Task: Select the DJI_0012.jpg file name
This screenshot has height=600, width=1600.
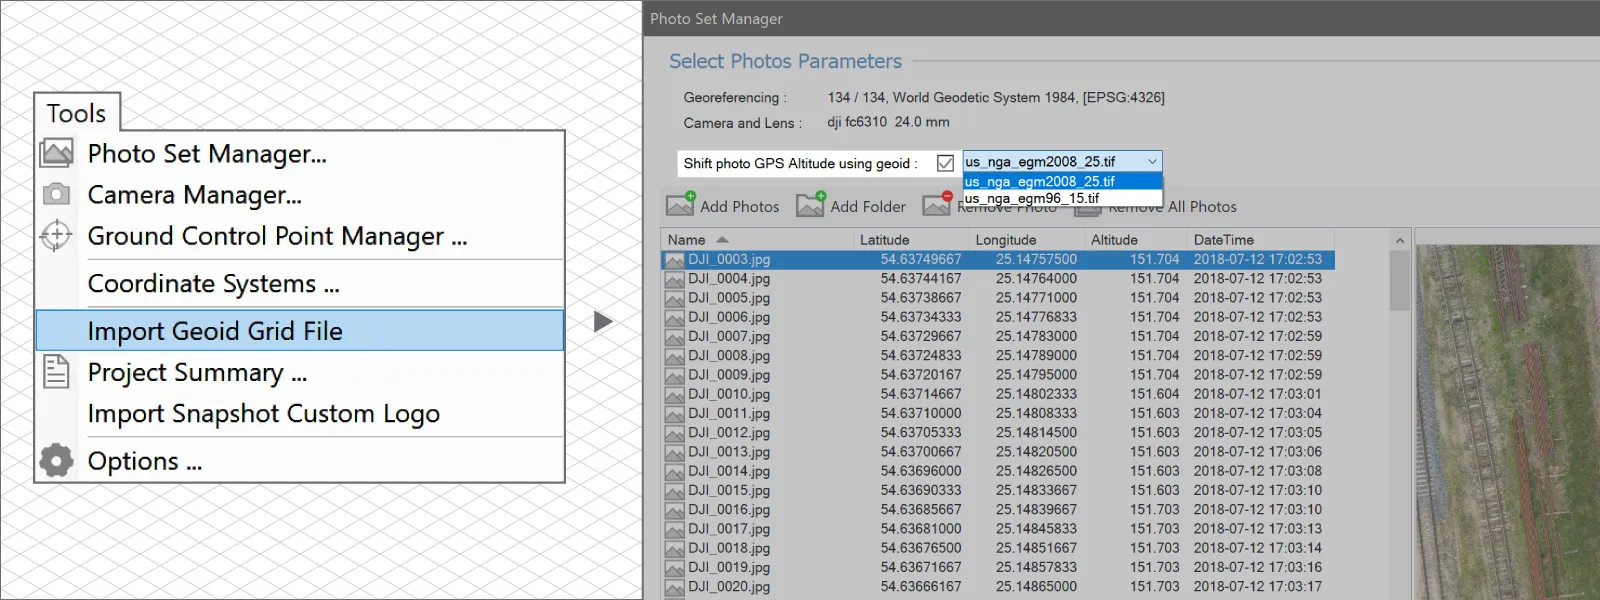Action: 729,433
